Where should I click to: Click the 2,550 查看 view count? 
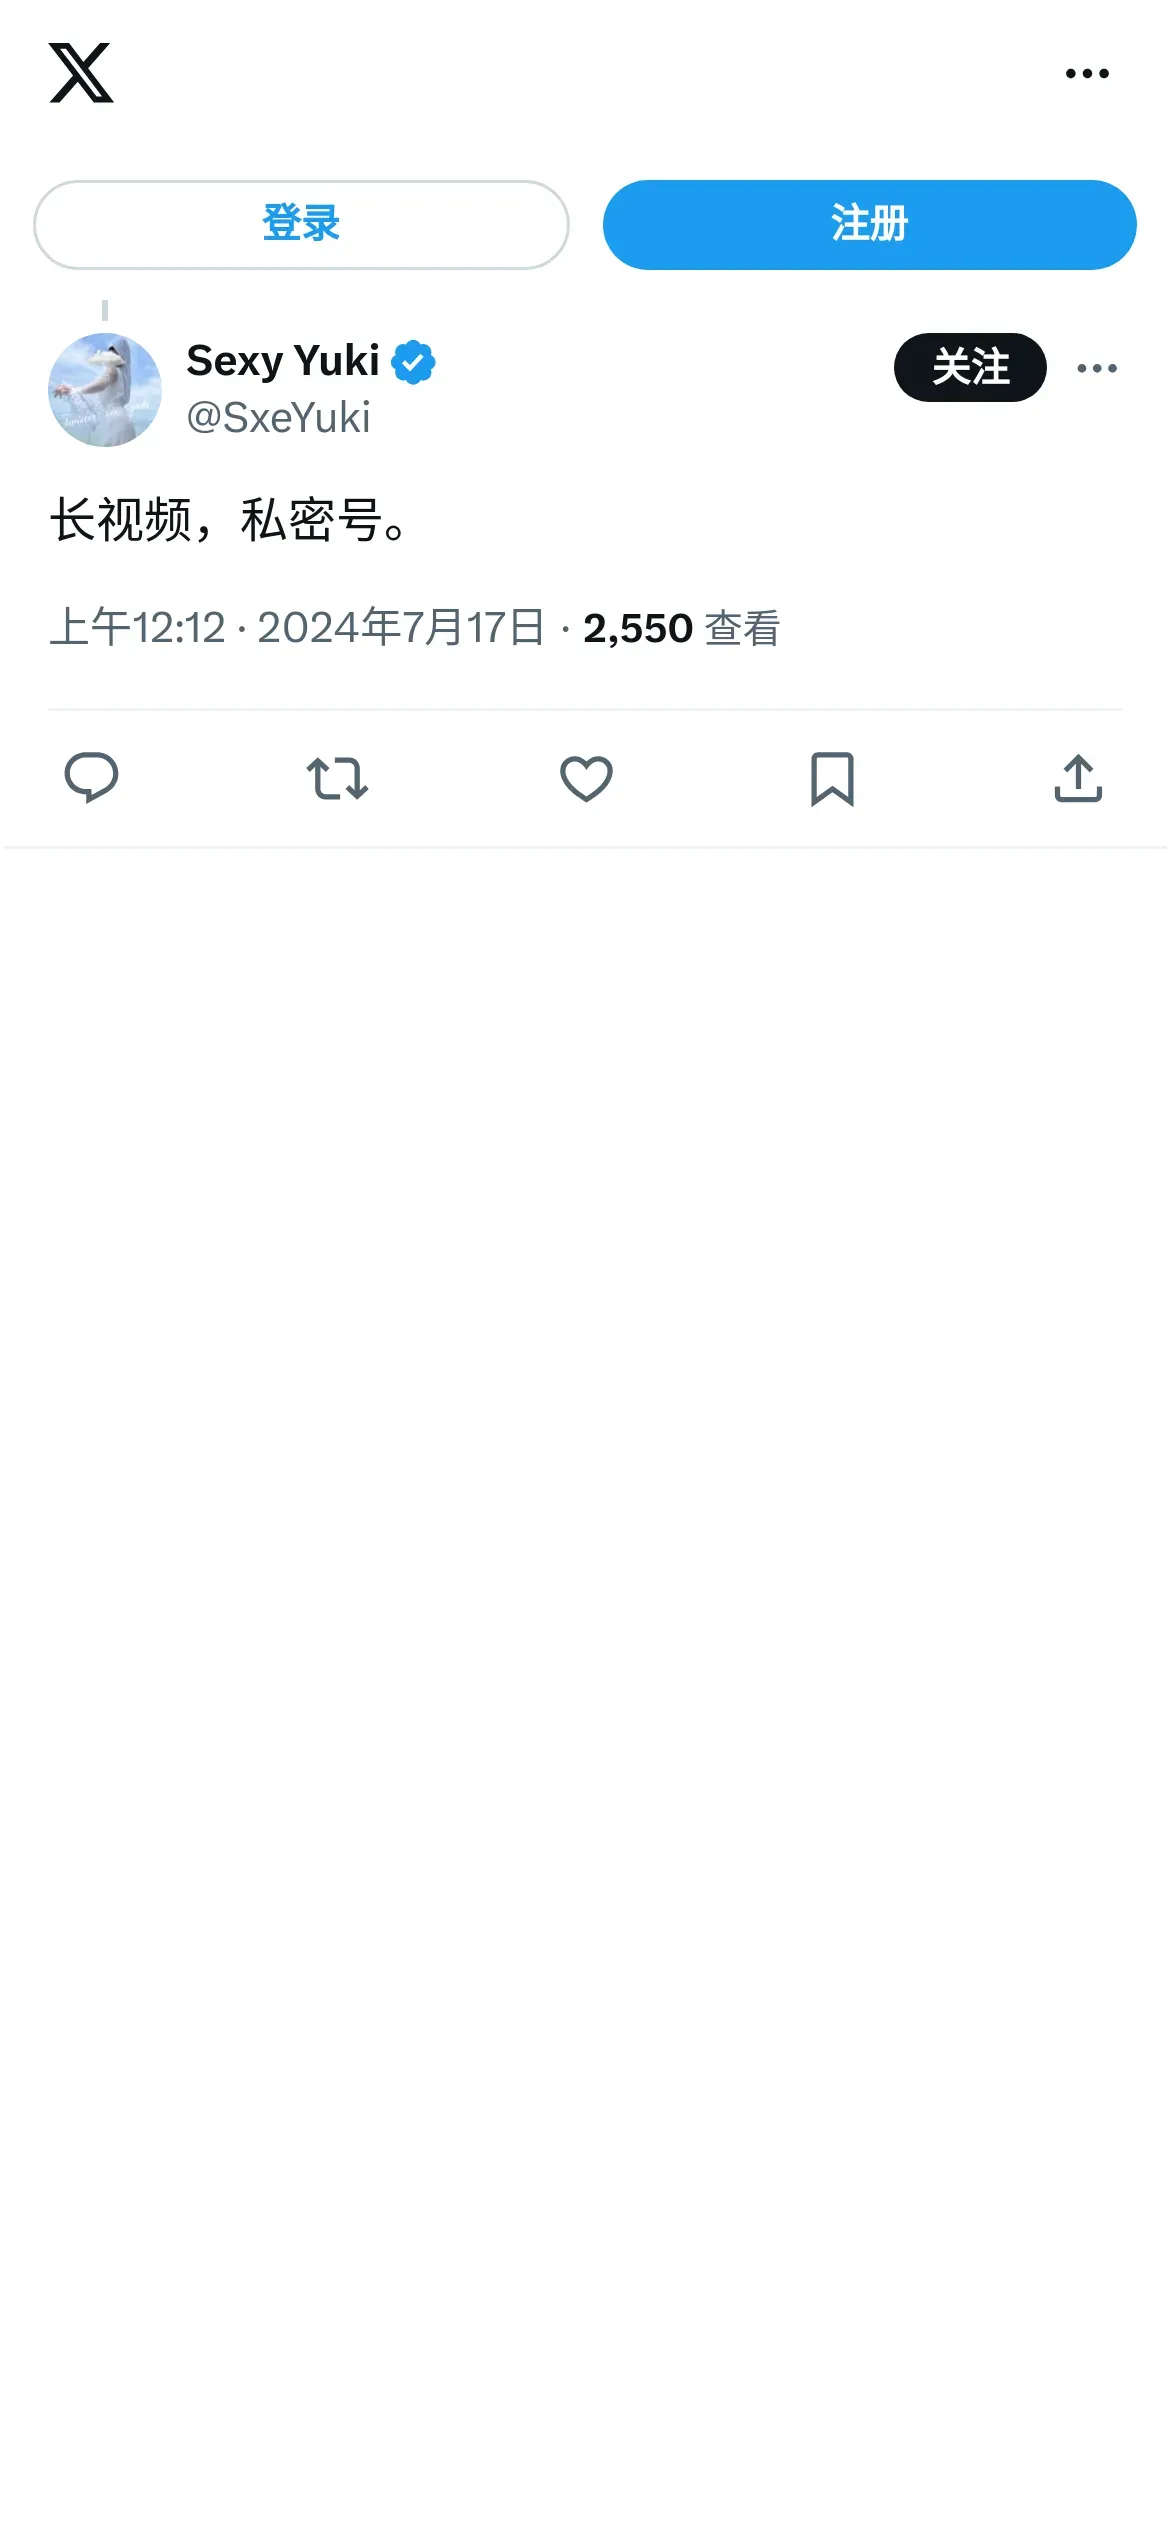click(681, 628)
